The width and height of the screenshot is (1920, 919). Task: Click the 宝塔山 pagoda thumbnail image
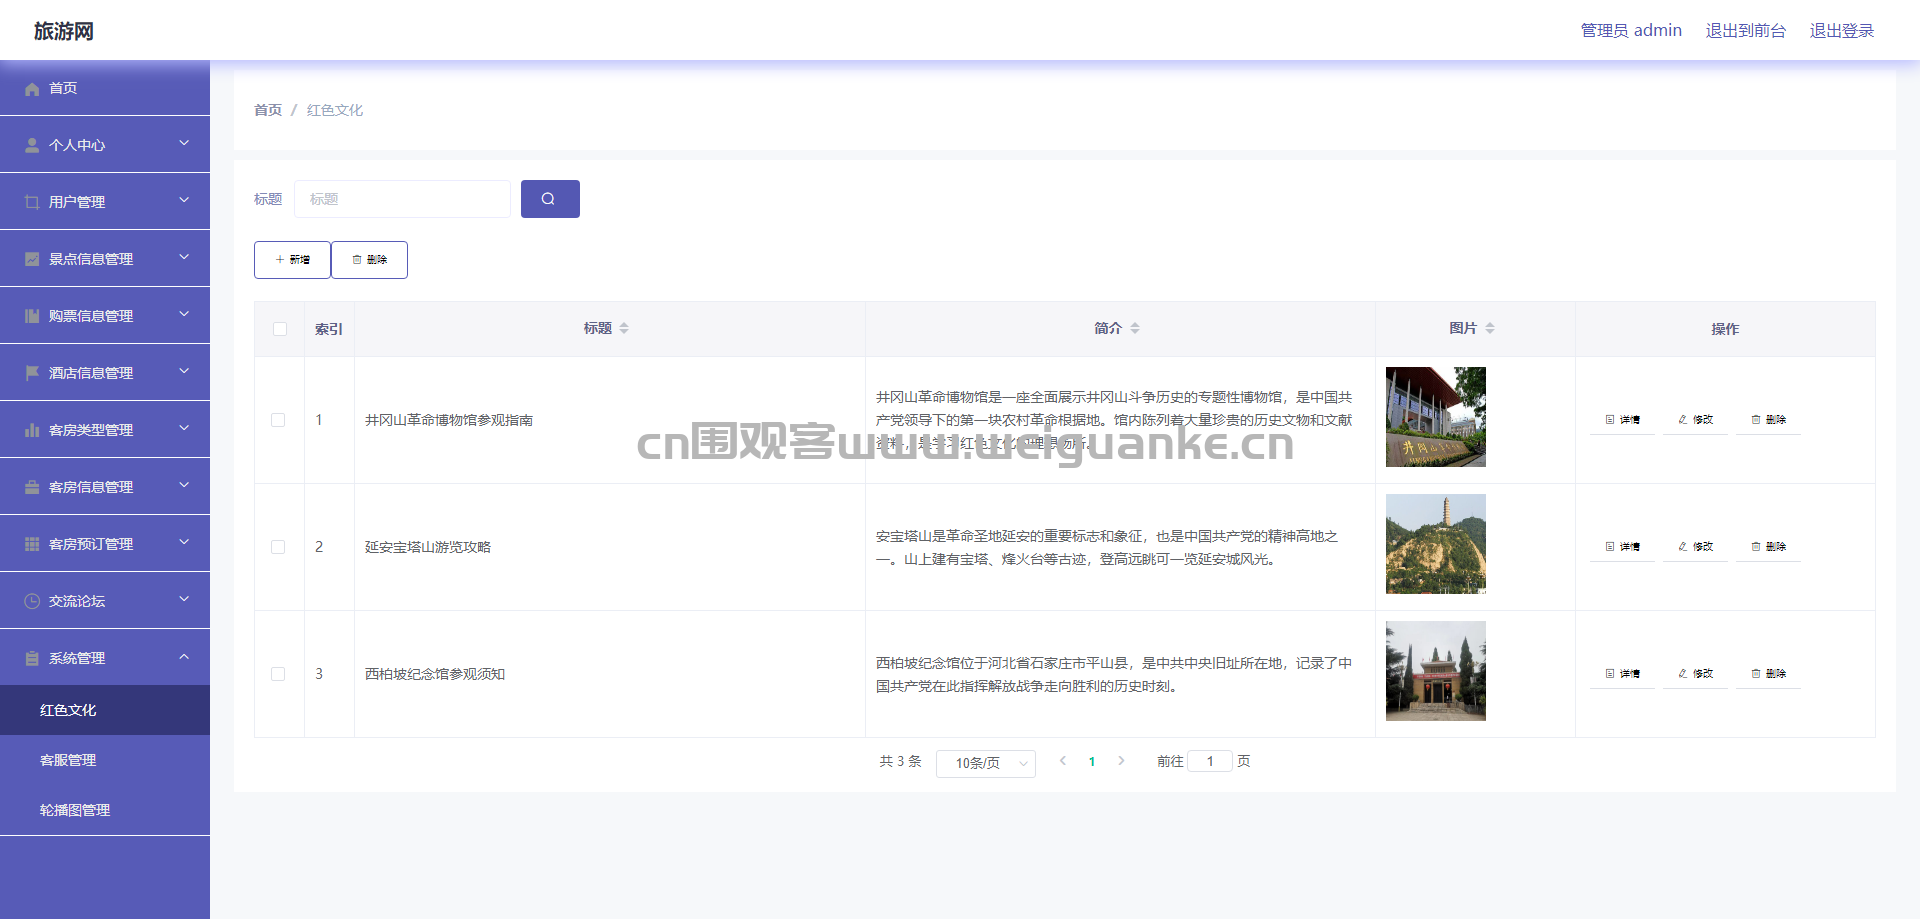pyautogui.click(x=1436, y=544)
